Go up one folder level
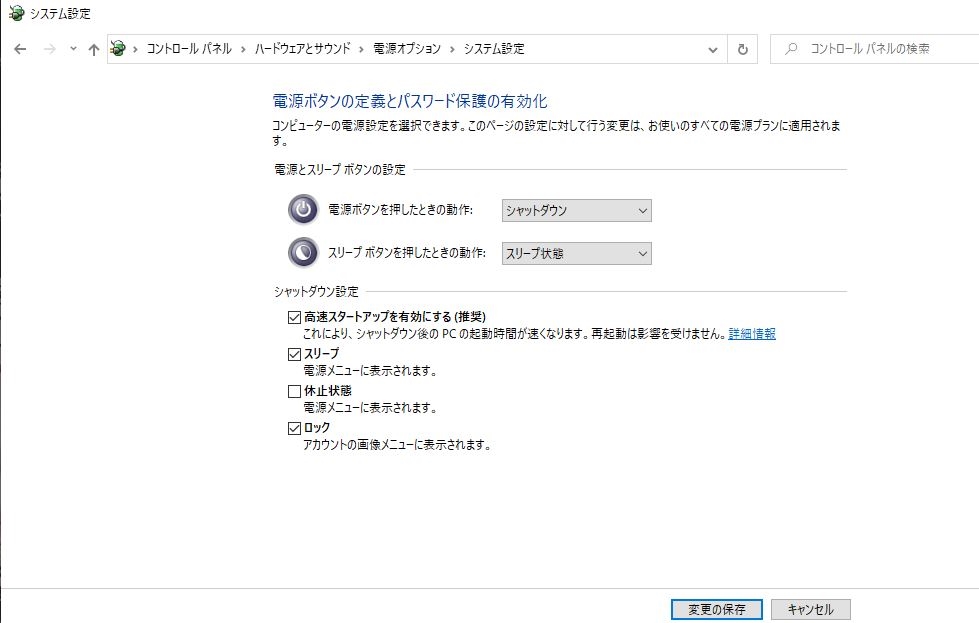The height and width of the screenshot is (623, 979). tap(94, 49)
